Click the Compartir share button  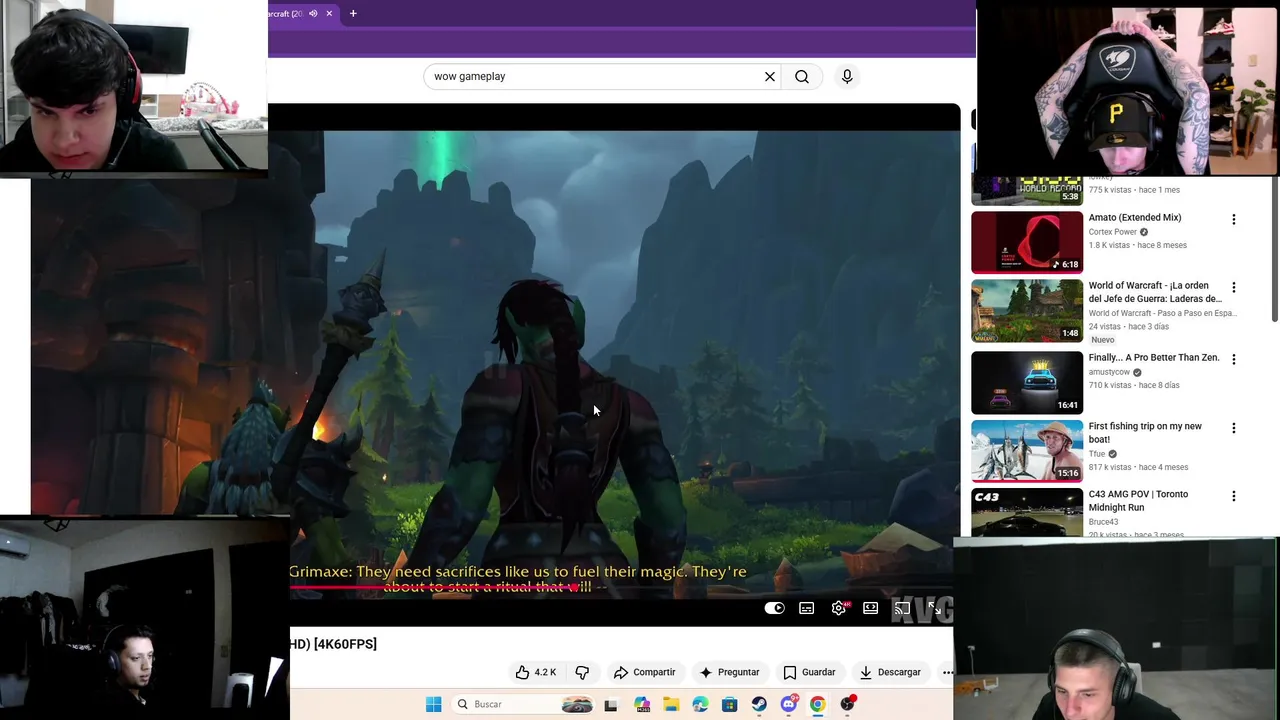click(x=645, y=672)
